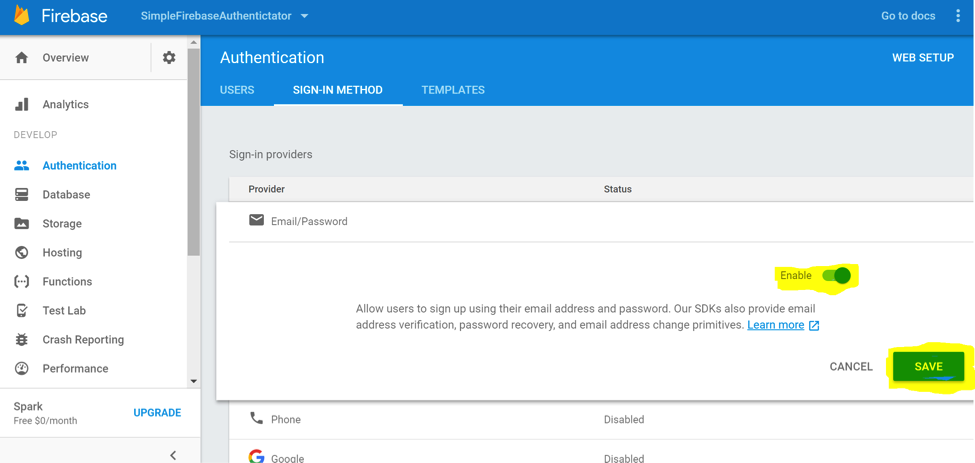Switch to the USERS tab
The height and width of the screenshot is (463, 975).
tap(237, 90)
